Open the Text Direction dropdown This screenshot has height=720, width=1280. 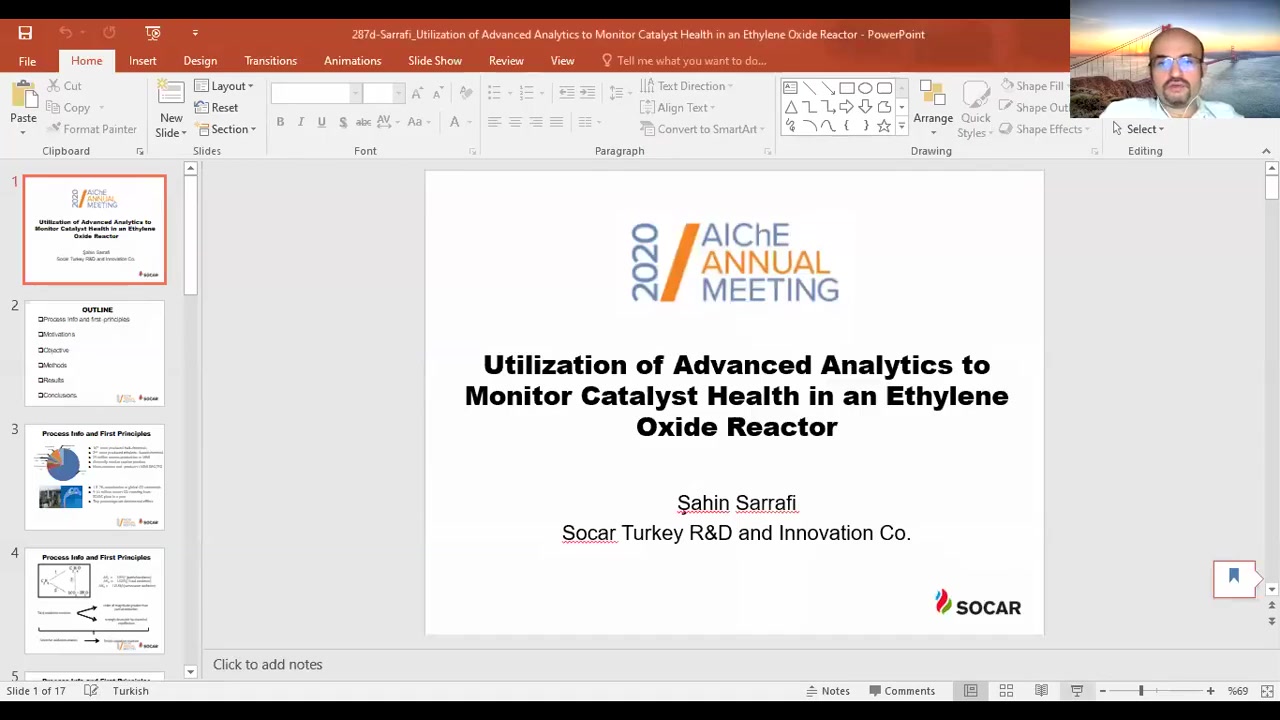(687, 86)
